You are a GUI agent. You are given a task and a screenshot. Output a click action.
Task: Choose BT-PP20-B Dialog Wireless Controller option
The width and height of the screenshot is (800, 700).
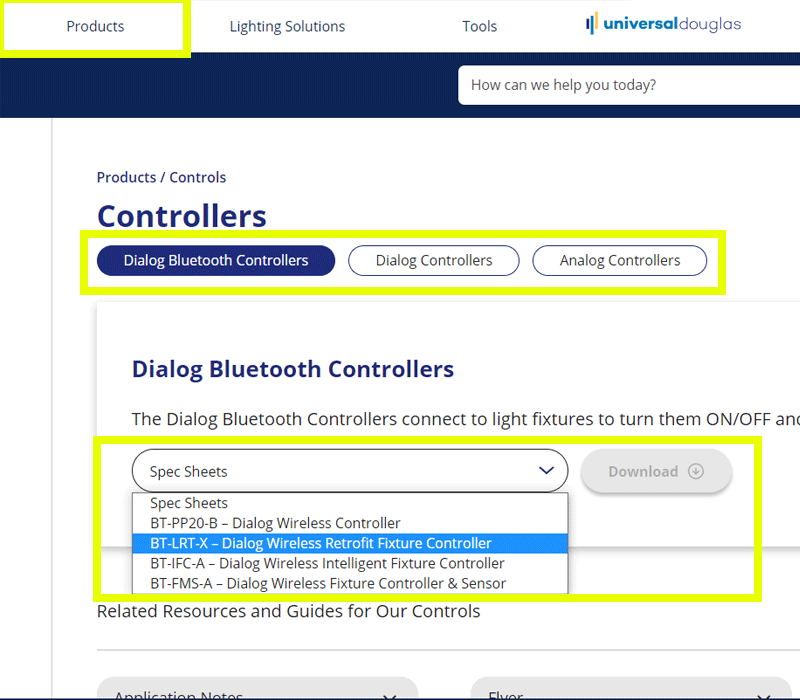pyautogui.click(x=350, y=523)
